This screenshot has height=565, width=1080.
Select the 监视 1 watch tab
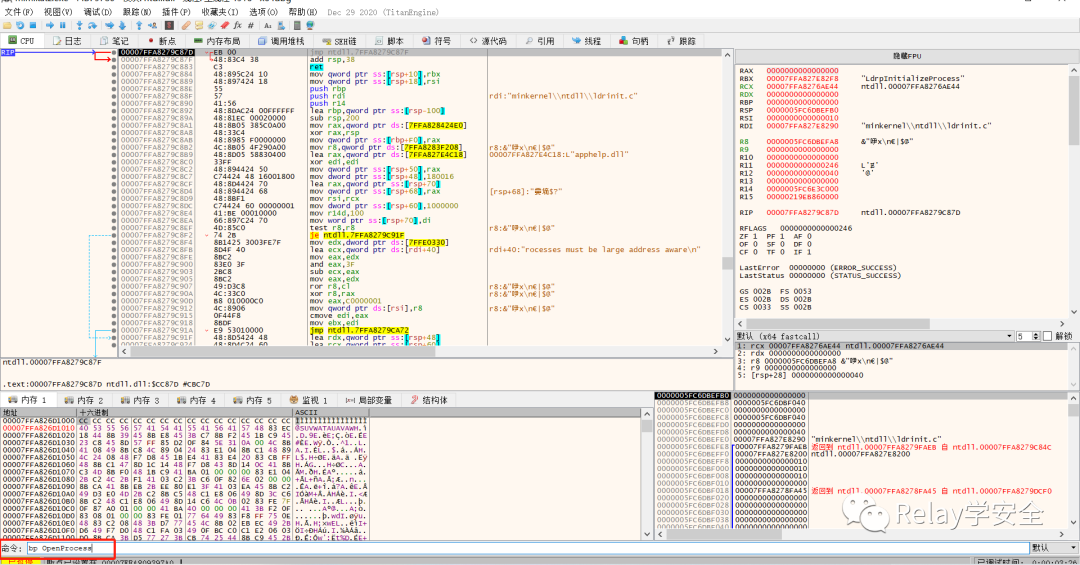[x=309, y=400]
